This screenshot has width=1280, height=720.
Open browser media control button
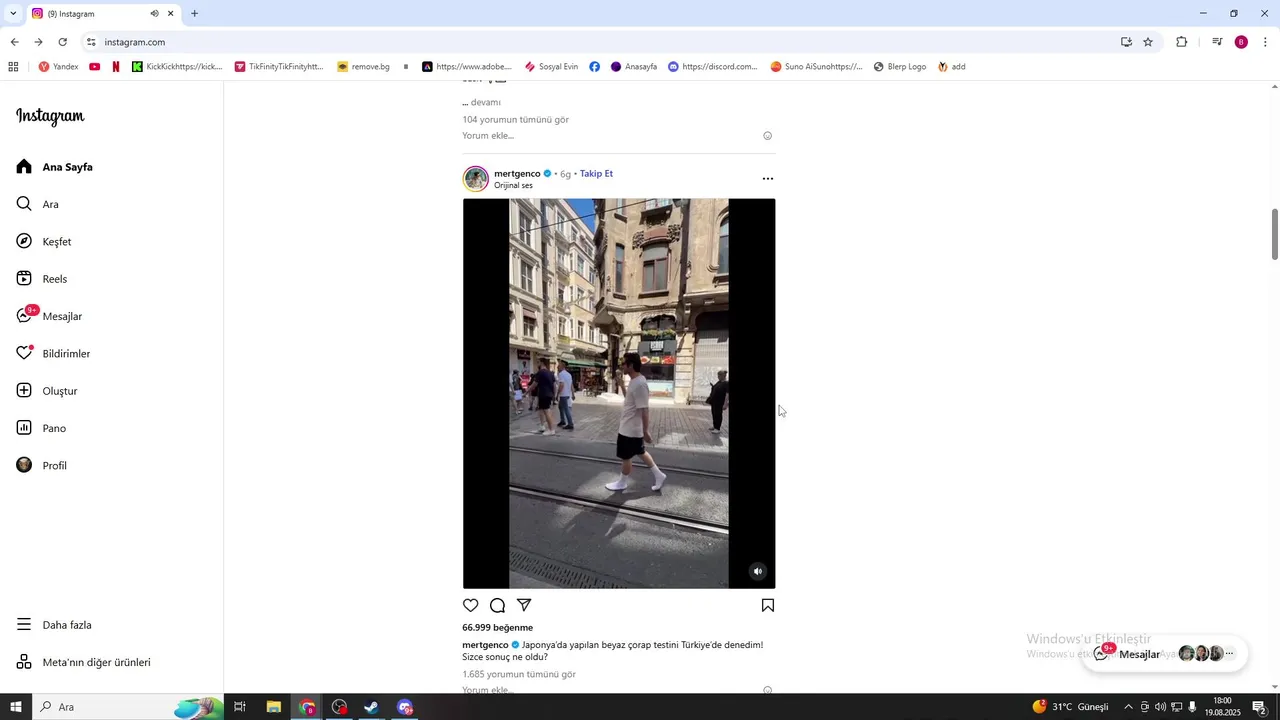(1217, 42)
